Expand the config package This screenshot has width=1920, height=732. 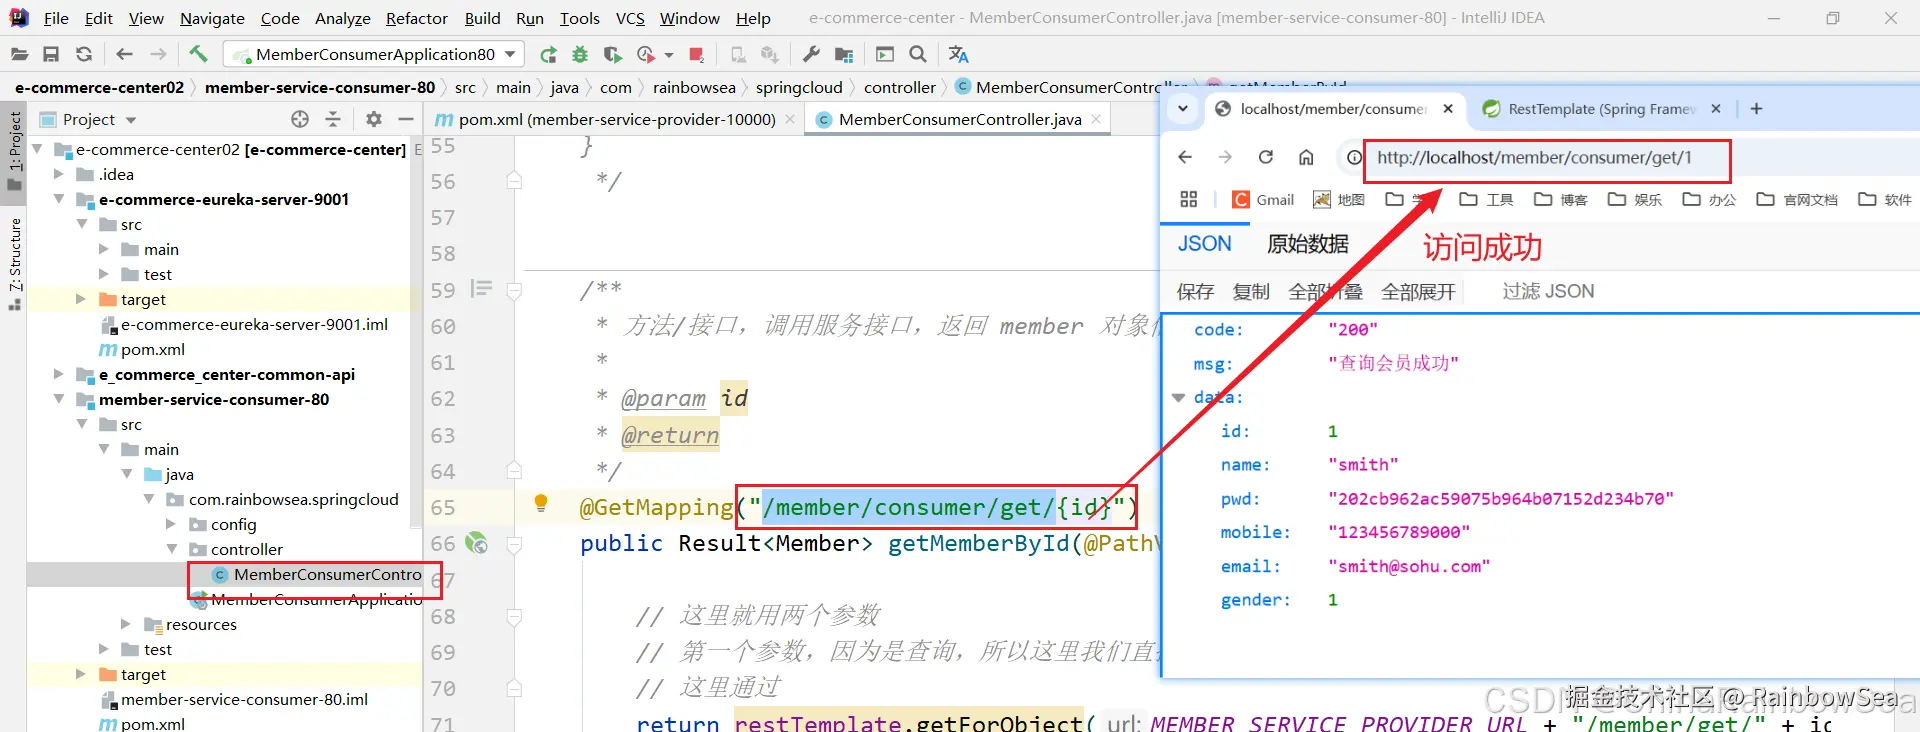click(x=171, y=524)
